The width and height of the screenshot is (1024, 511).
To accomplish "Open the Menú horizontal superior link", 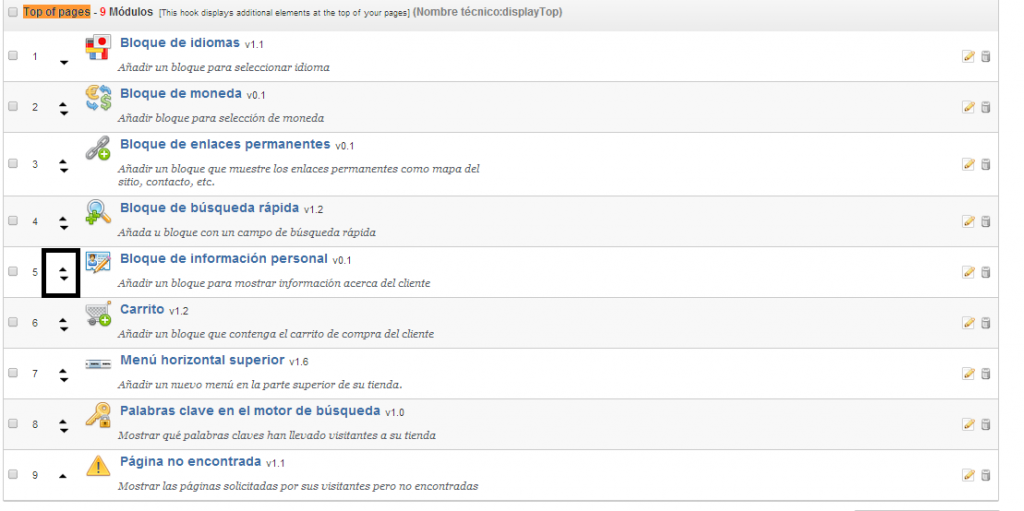I will (x=202, y=360).
